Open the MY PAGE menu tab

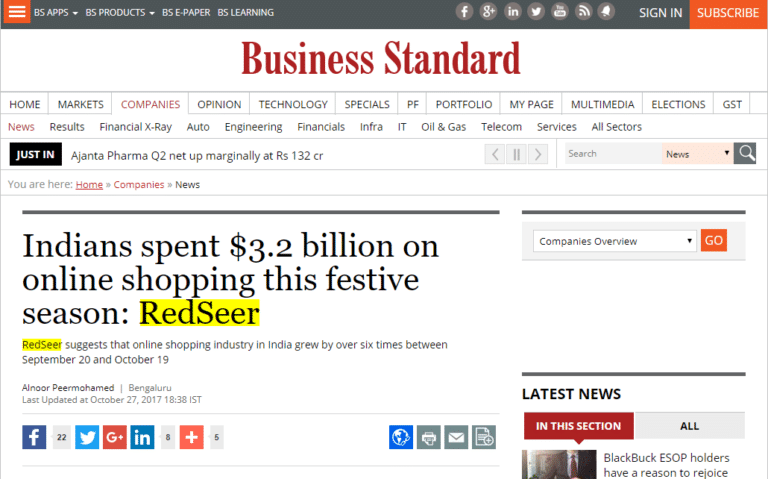tap(531, 104)
